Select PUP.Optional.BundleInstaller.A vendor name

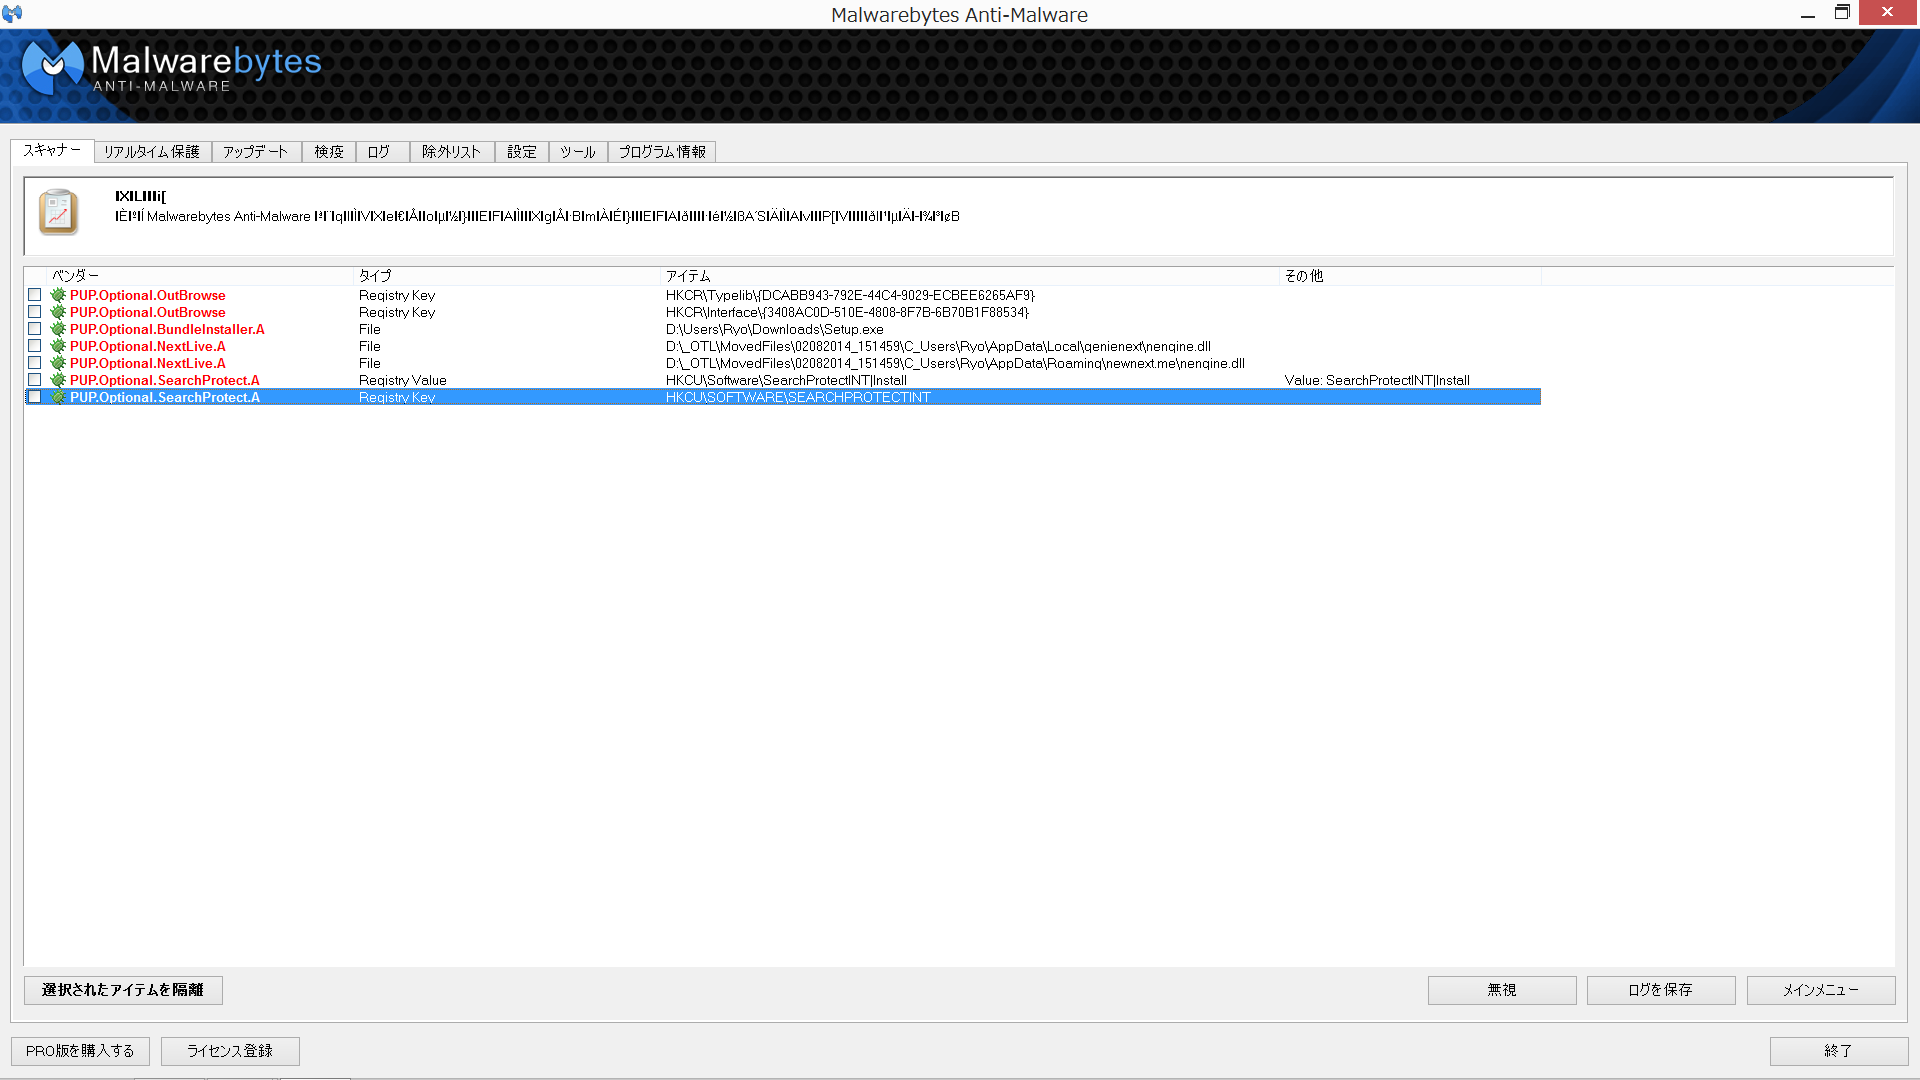[x=167, y=329]
